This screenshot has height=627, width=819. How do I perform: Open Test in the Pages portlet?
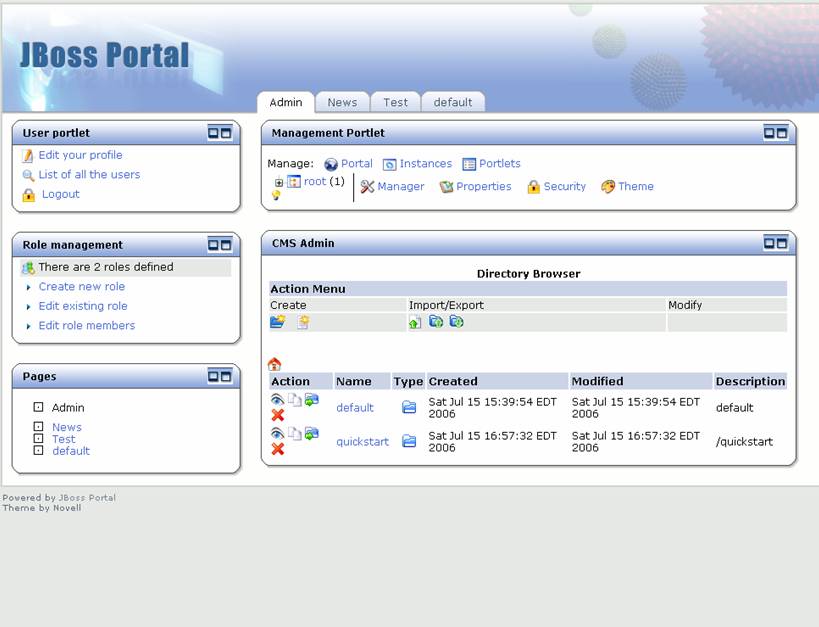(x=64, y=439)
